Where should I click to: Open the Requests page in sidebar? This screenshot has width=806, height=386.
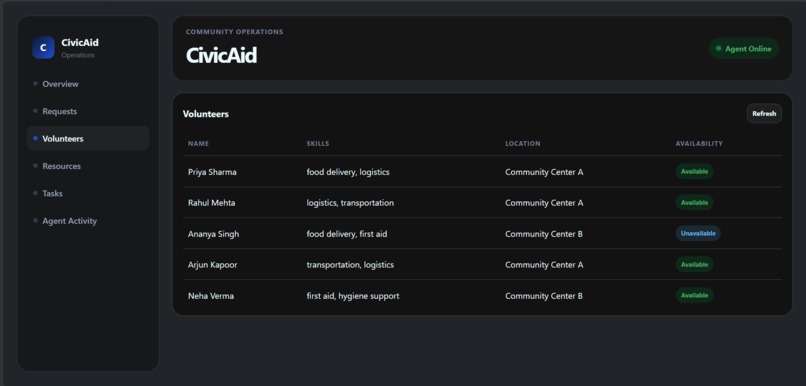(x=60, y=111)
